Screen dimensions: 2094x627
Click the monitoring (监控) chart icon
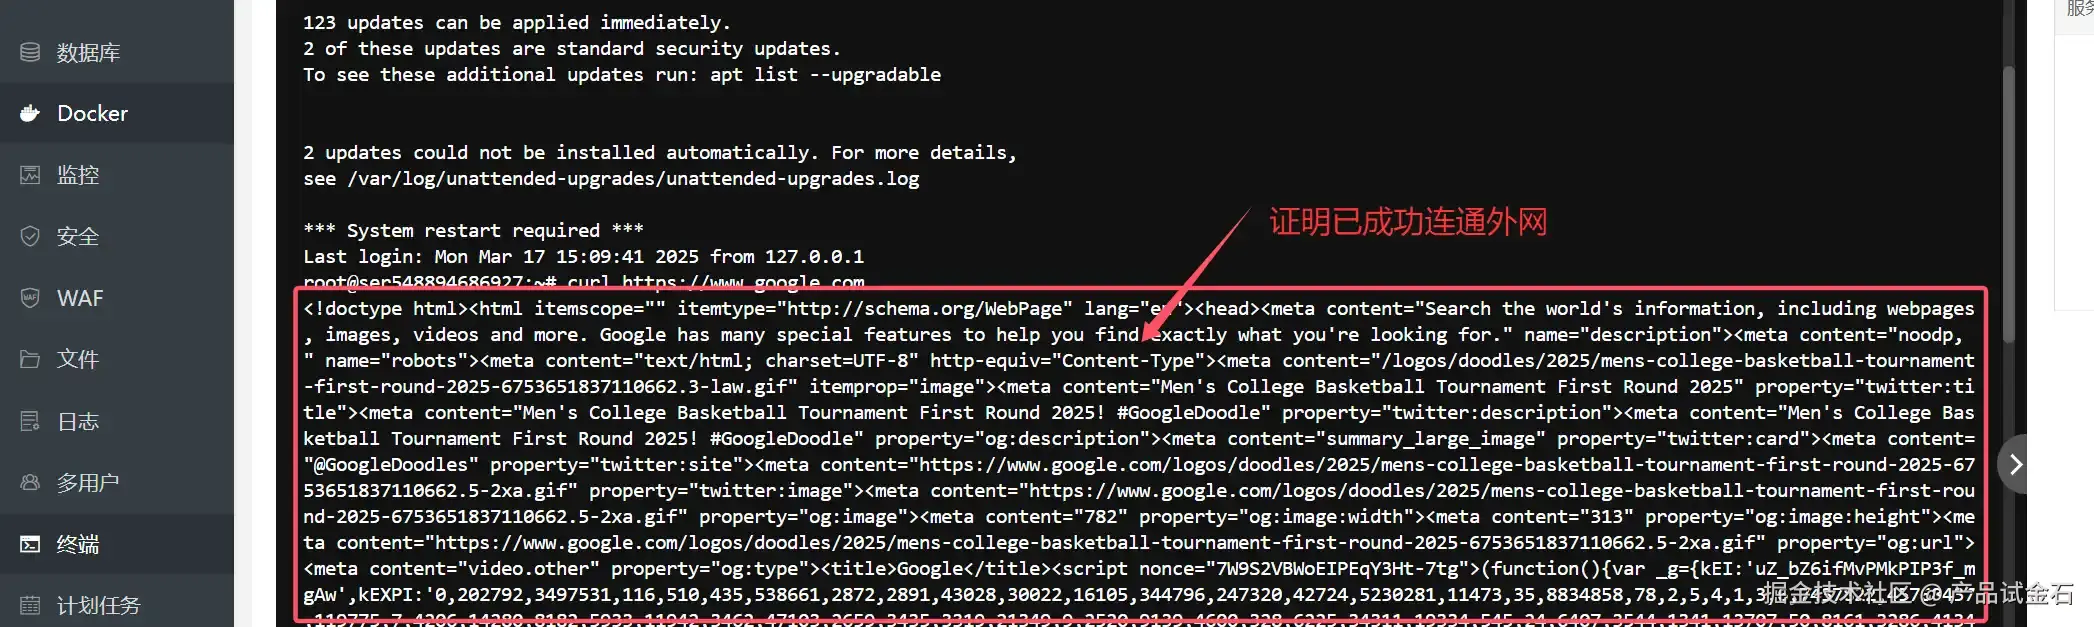[x=30, y=175]
